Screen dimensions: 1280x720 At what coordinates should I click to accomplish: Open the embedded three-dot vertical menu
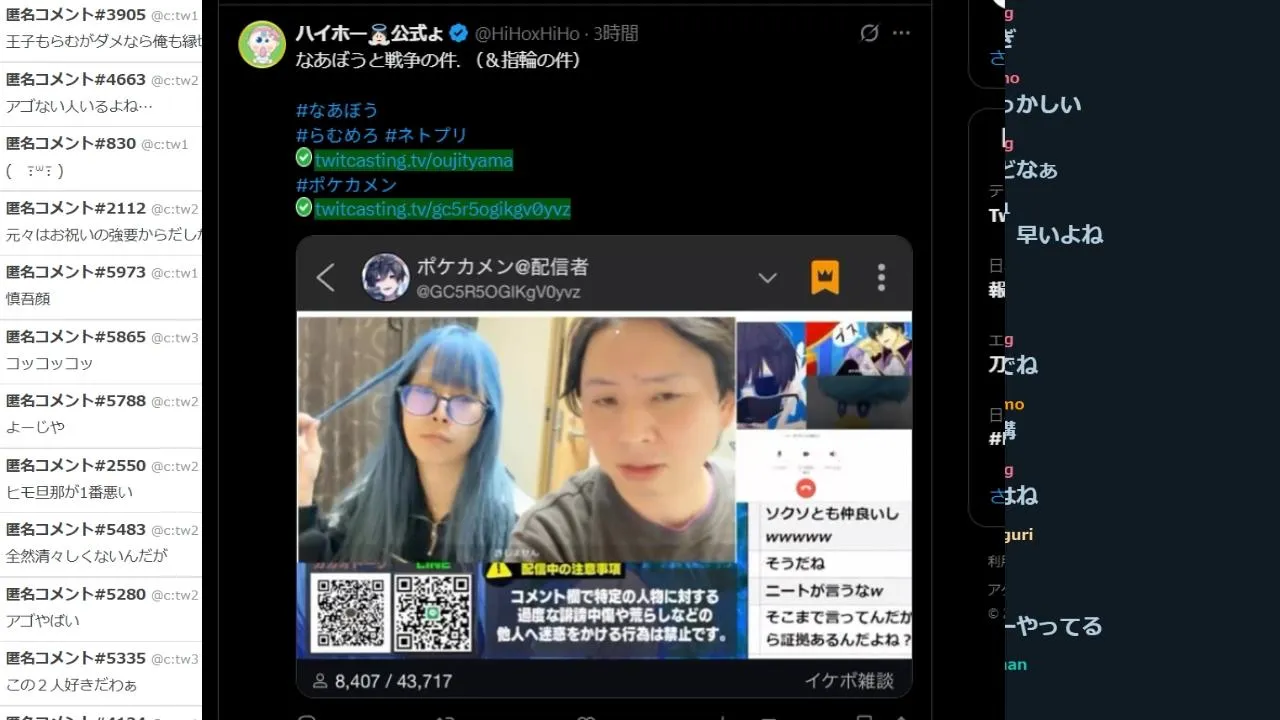click(881, 277)
